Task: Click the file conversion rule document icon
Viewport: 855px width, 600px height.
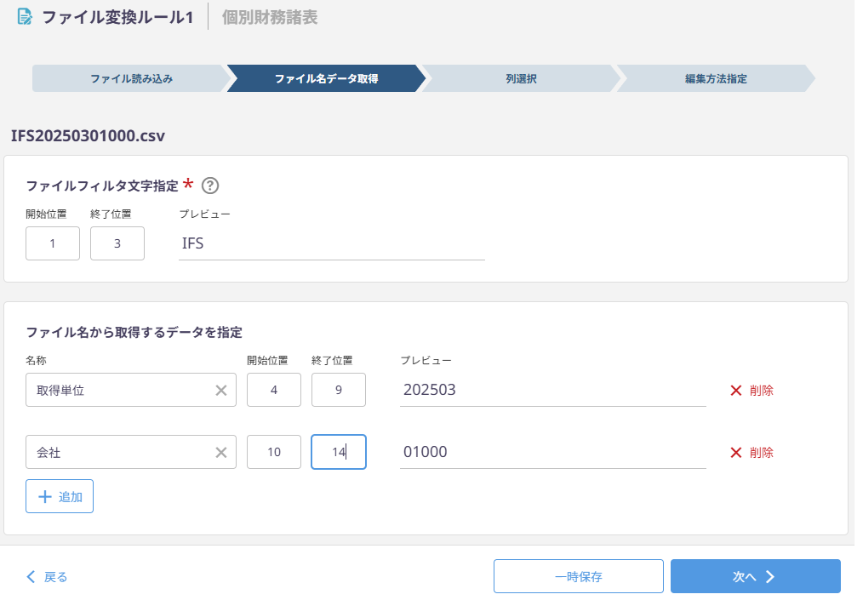Action: (25, 16)
